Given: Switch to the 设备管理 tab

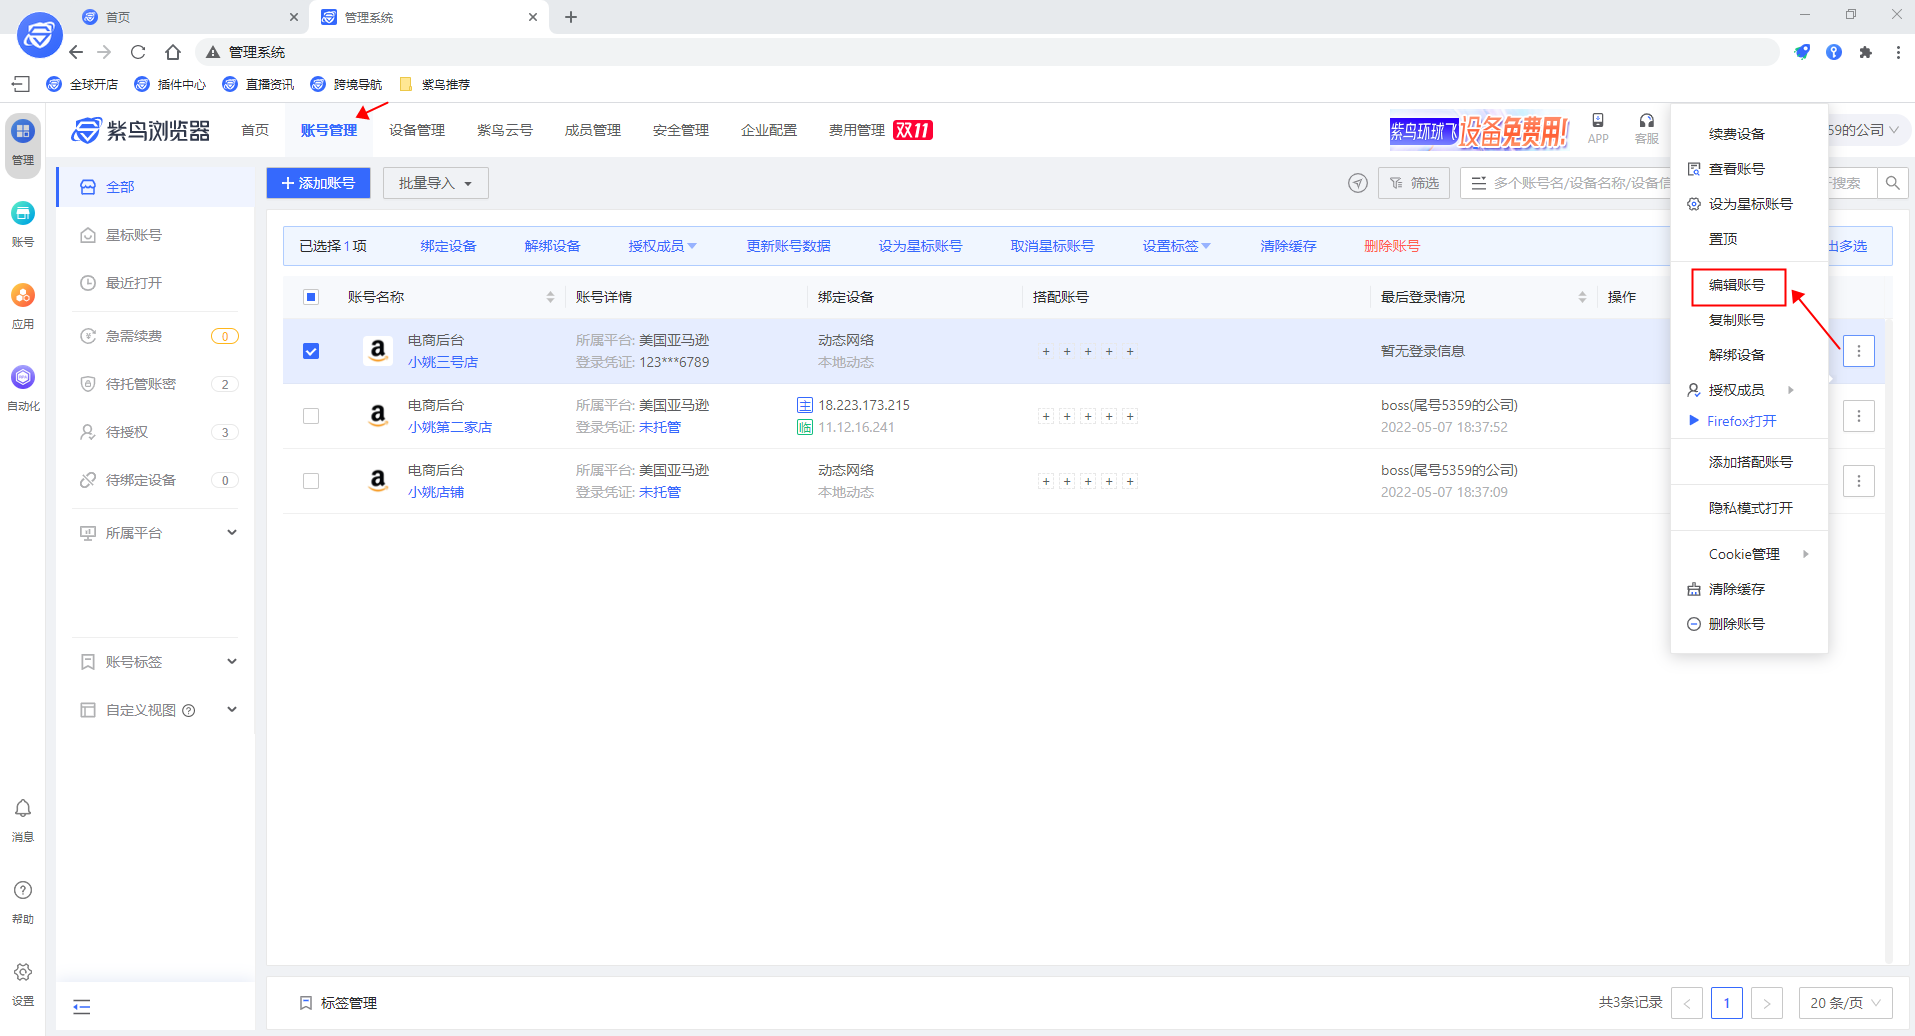Looking at the screenshot, I should [x=416, y=129].
